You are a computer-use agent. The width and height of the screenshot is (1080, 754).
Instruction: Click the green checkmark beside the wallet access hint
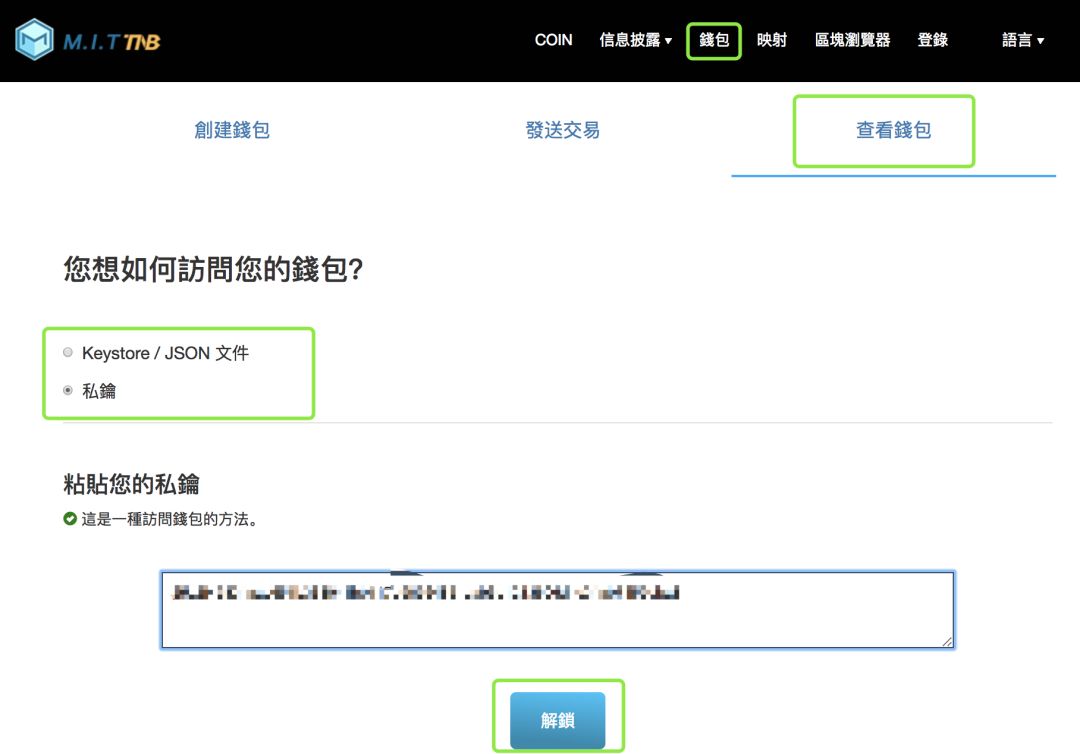point(71,518)
